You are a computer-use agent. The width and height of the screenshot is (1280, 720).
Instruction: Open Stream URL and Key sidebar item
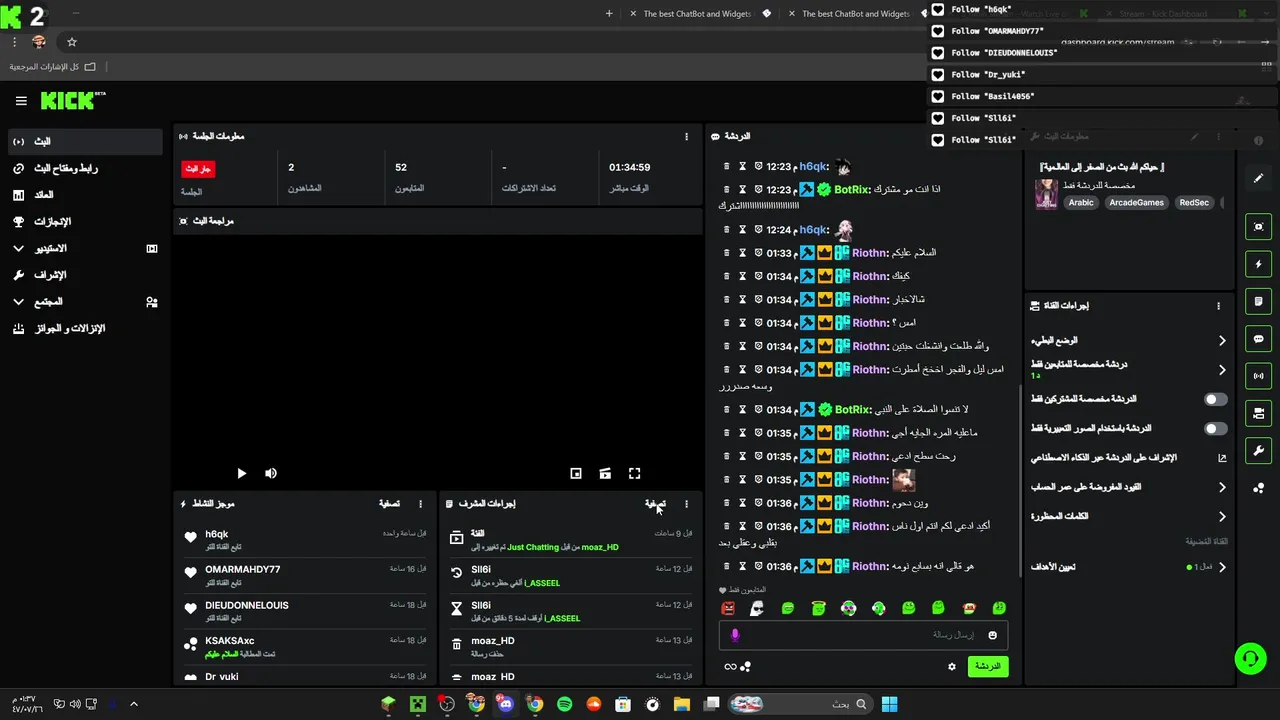pos(83,168)
